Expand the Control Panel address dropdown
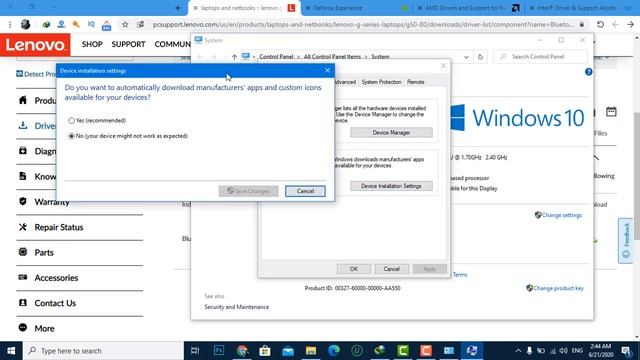Screen dimensions: 640x360 click(x=466, y=57)
